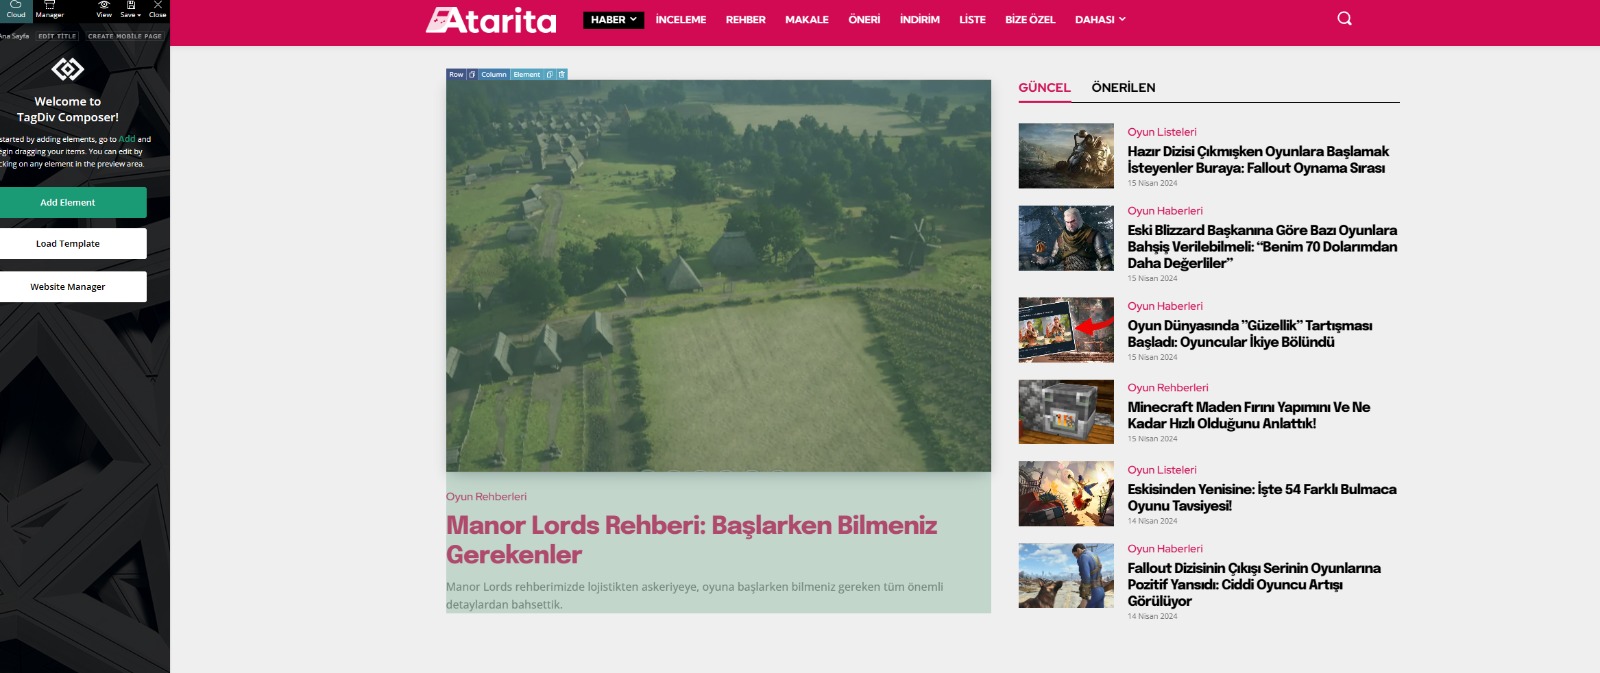Open the Manor Lords Rehberi headline
The width and height of the screenshot is (1600, 673).
691,539
